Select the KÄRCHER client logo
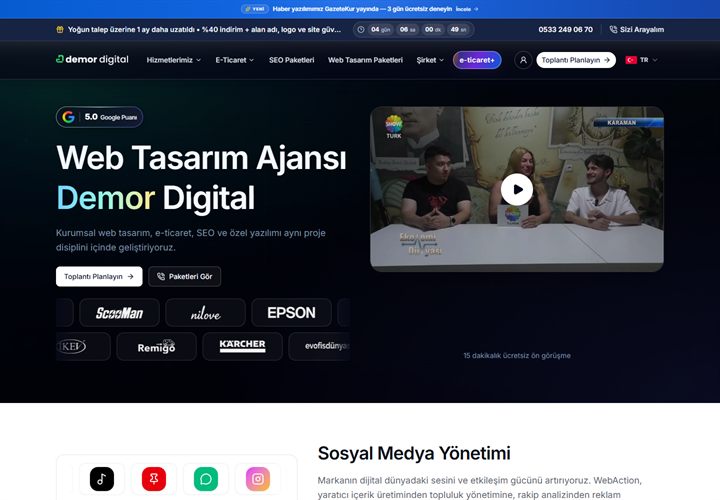This screenshot has height=500, width=720. 242,347
